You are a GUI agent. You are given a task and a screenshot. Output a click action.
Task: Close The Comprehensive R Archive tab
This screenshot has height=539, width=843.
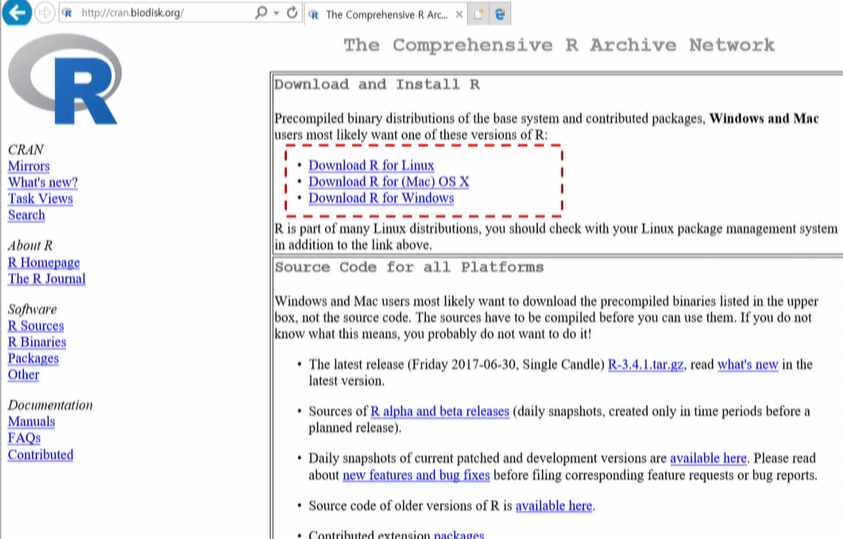click(x=459, y=15)
